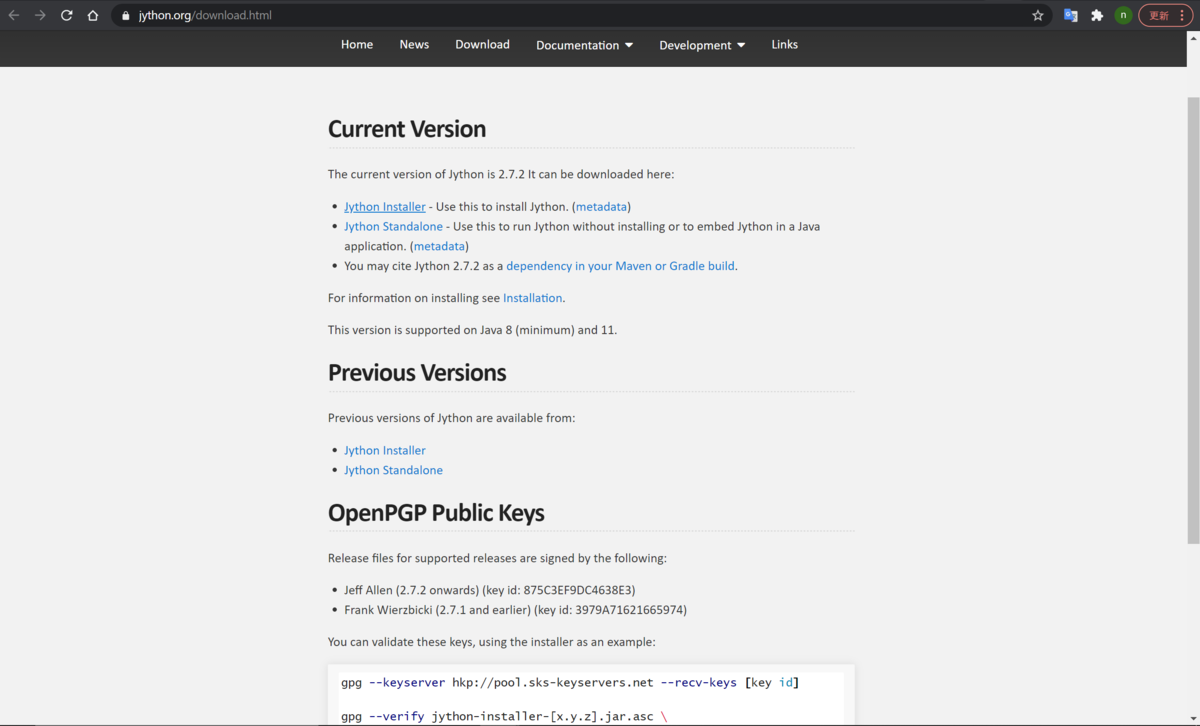The height and width of the screenshot is (726, 1200).
Task: Click the 'gpg --verify jython-installer' code line
Action: tap(504, 716)
